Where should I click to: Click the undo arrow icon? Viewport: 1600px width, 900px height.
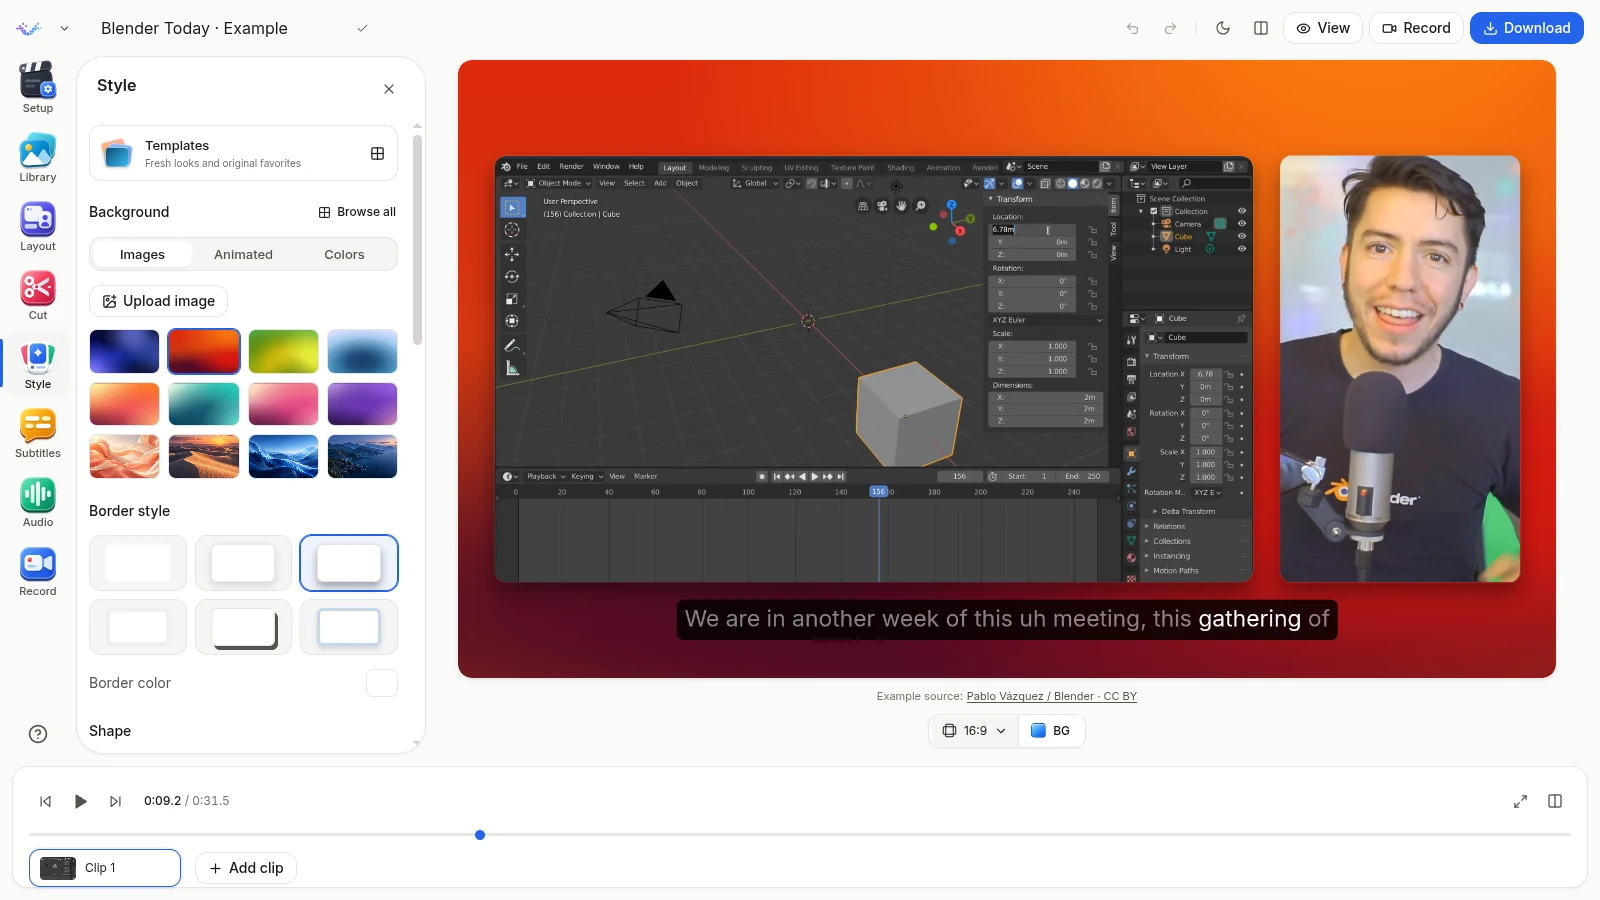pyautogui.click(x=1132, y=28)
